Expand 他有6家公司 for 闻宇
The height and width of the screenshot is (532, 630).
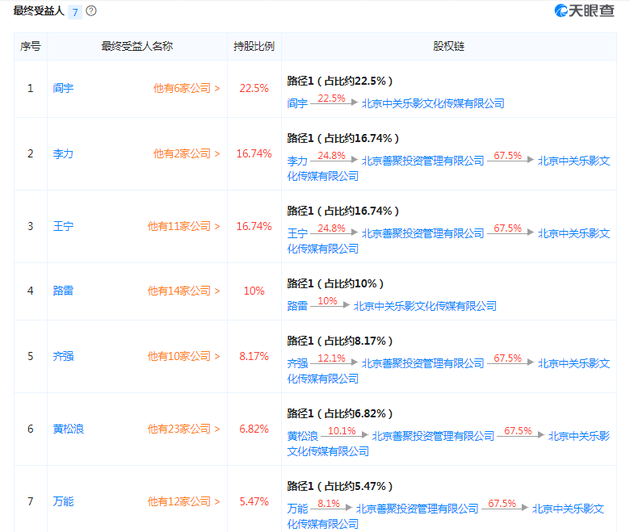186,88
